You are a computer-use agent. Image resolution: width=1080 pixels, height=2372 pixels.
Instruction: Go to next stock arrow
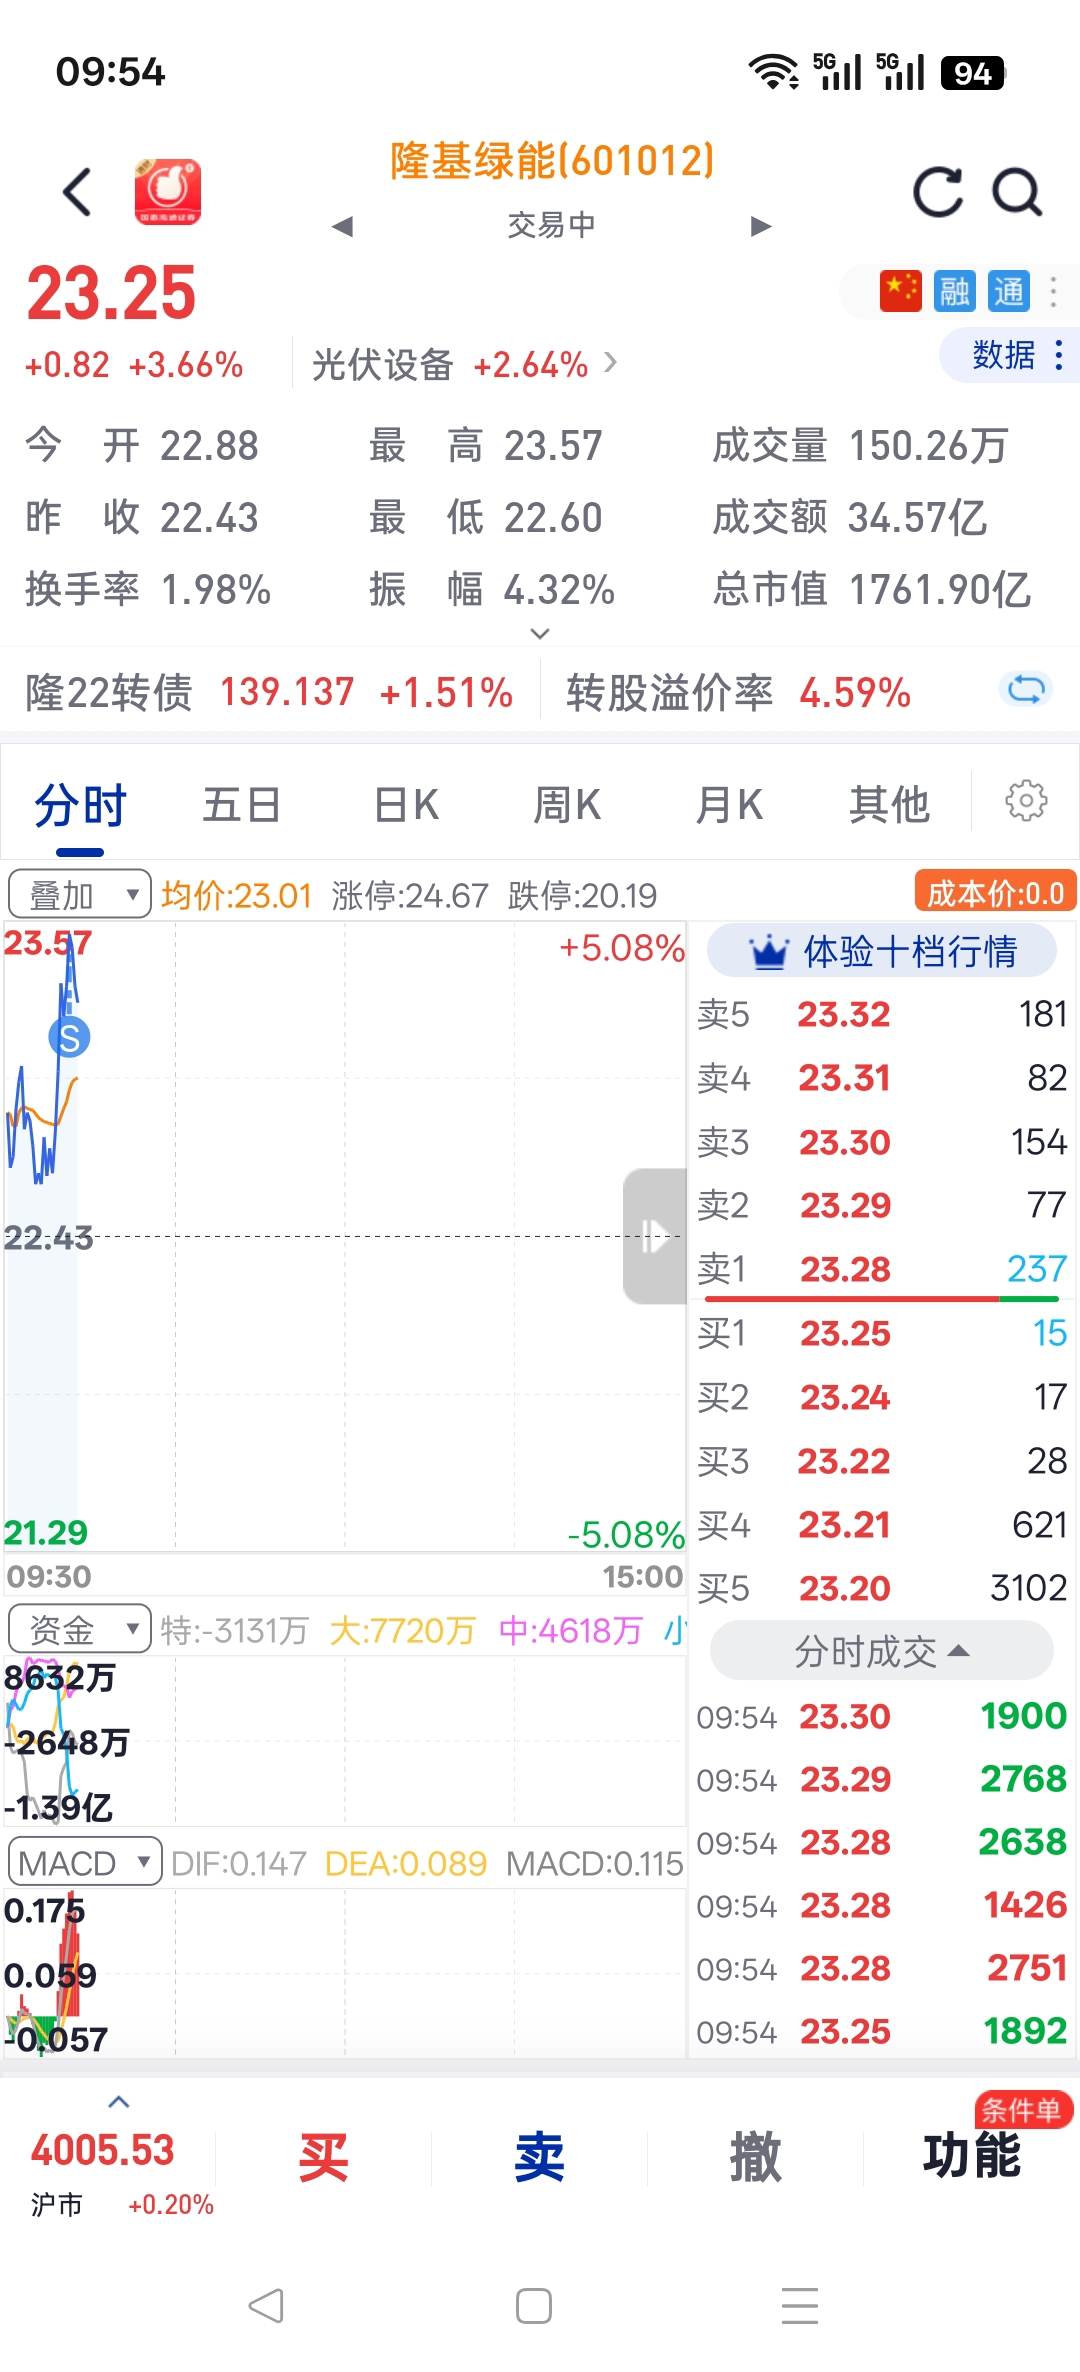761,226
